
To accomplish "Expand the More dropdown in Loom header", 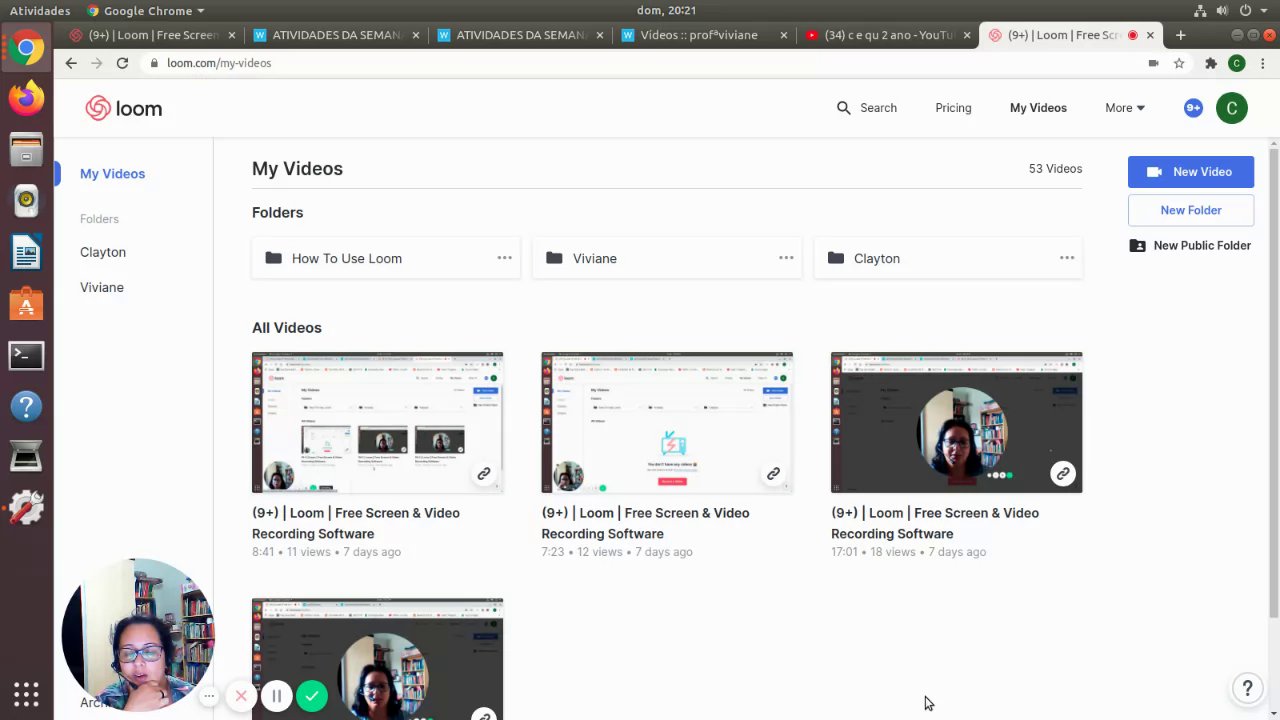I will coord(1124,108).
